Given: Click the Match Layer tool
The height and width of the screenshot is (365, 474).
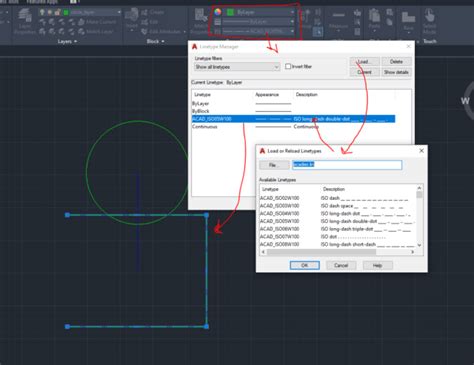Looking at the screenshot, I should tap(96, 32).
